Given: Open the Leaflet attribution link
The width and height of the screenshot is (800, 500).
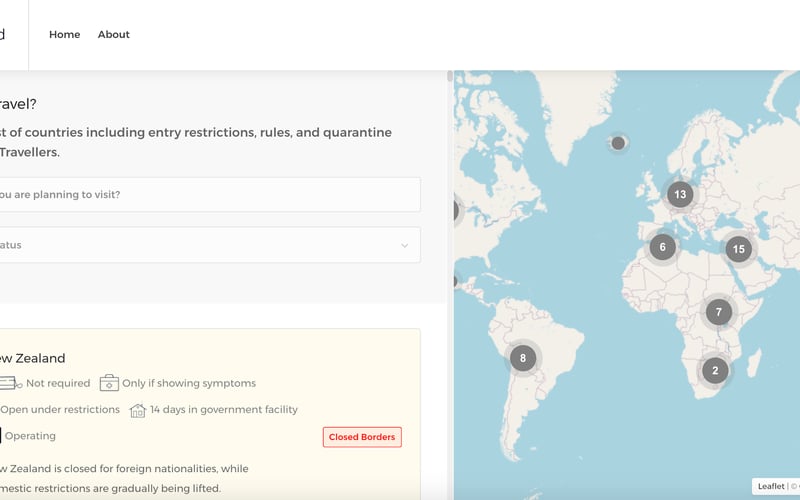Looking at the screenshot, I should [771, 486].
